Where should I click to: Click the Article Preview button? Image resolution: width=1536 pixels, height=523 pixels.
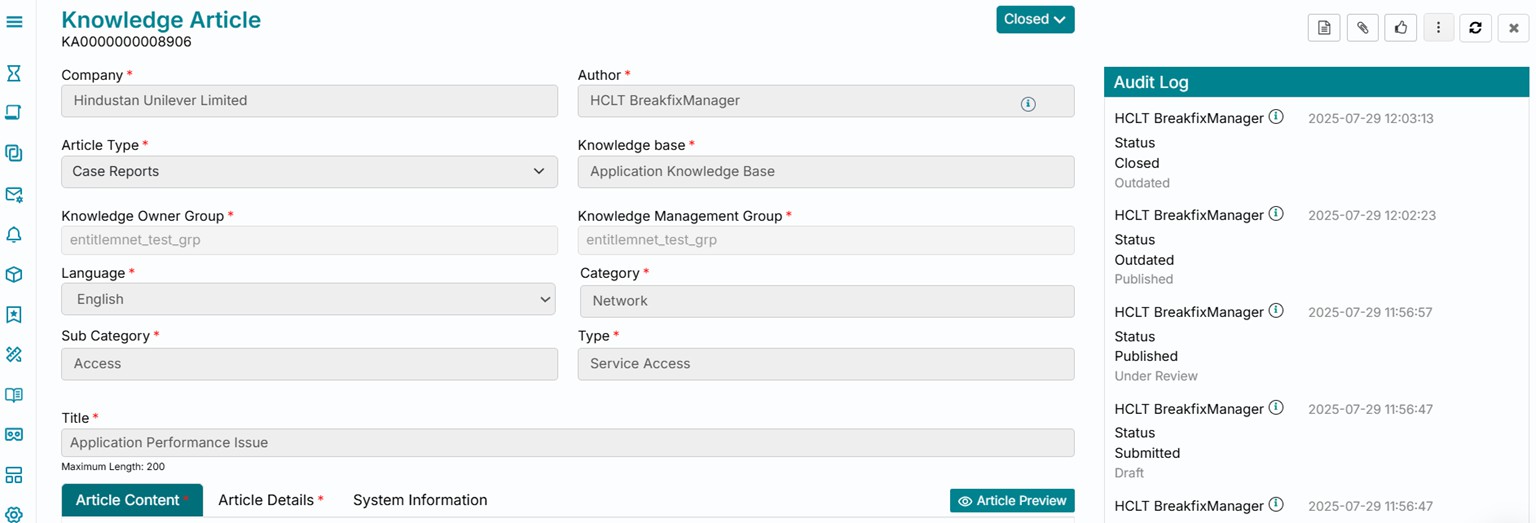(x=1012, y=500)
